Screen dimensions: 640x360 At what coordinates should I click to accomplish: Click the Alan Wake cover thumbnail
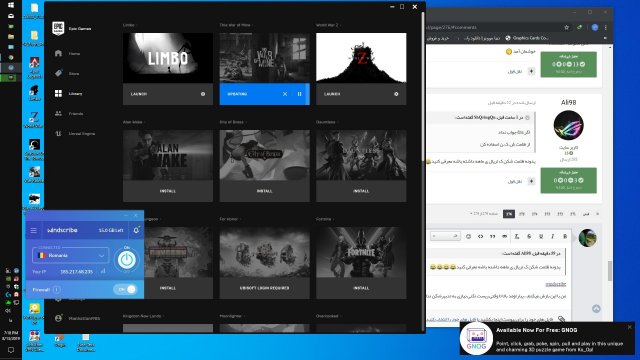click(168, 155)
